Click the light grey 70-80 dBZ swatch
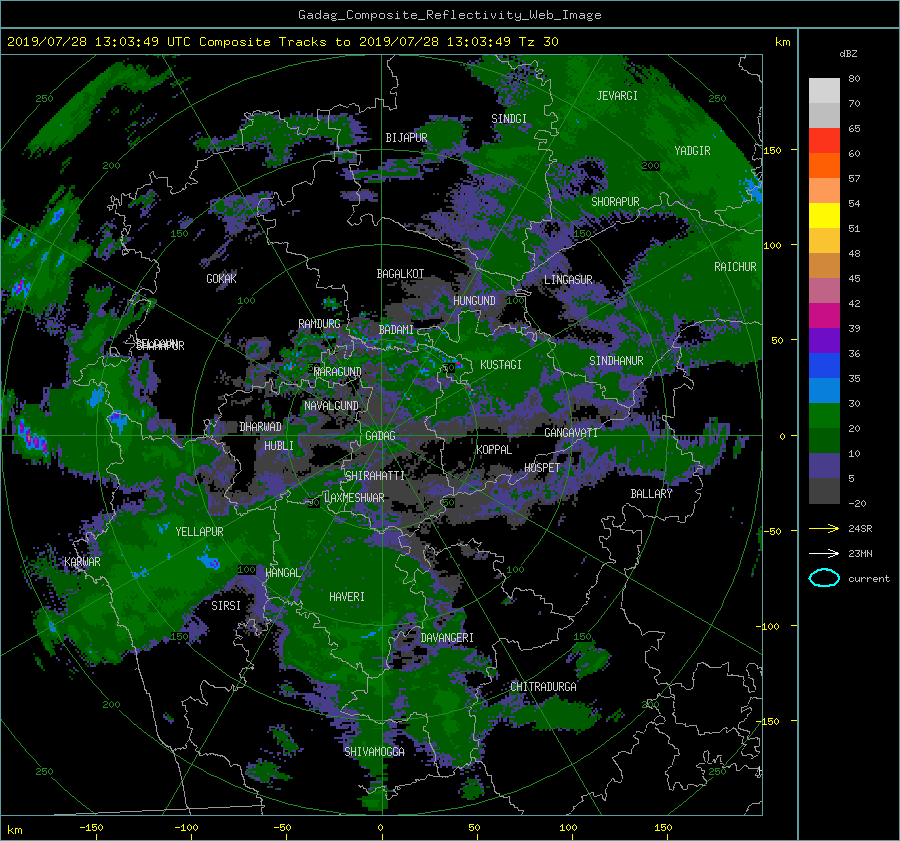Image resolution: width=900 pixels, height=841 pixels. pos(824,91)
